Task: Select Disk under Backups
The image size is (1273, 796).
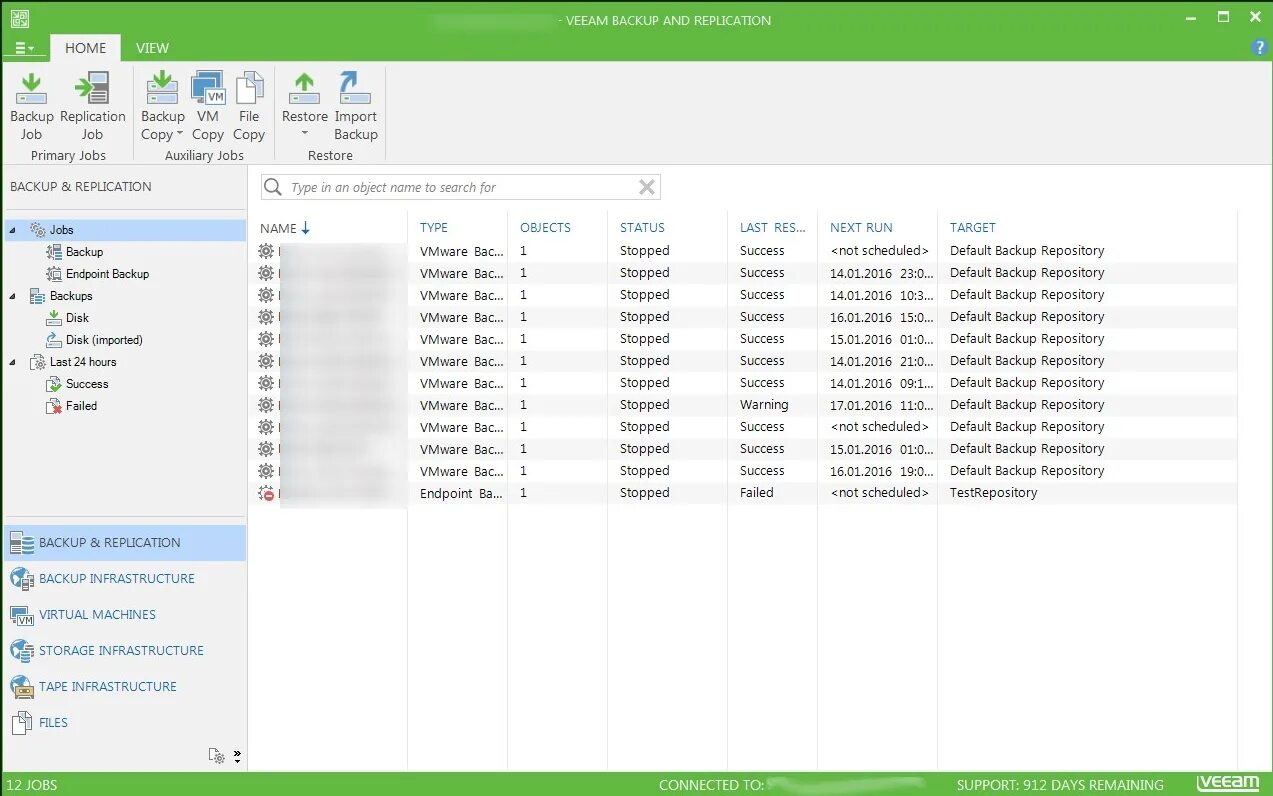Action: (77, 318)
